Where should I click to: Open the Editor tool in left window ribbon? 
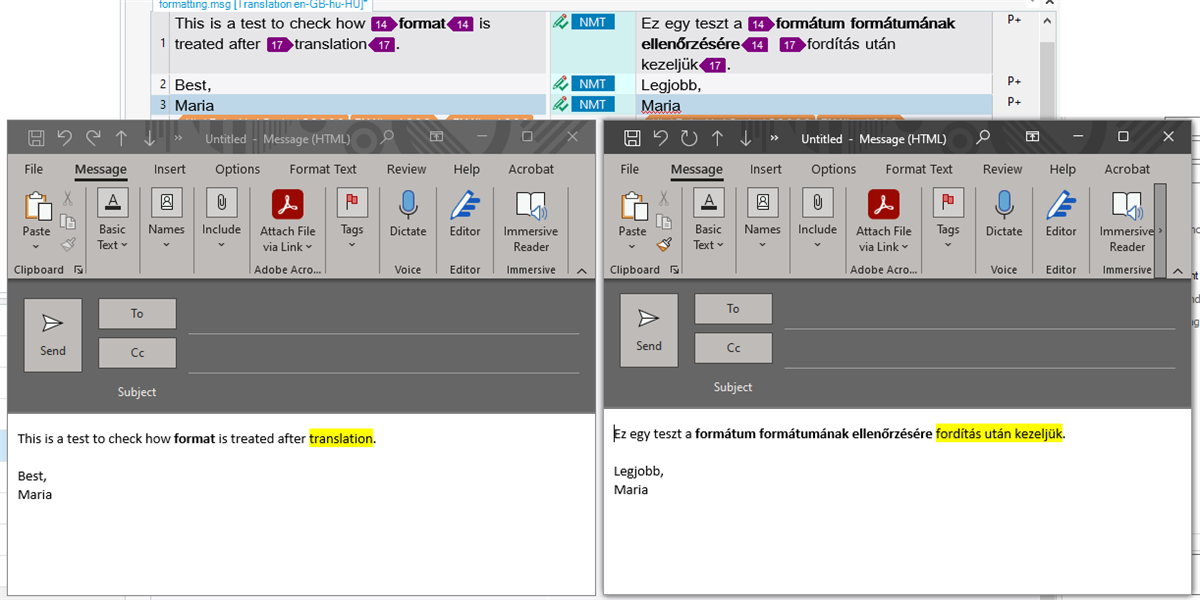click(465, 205)
